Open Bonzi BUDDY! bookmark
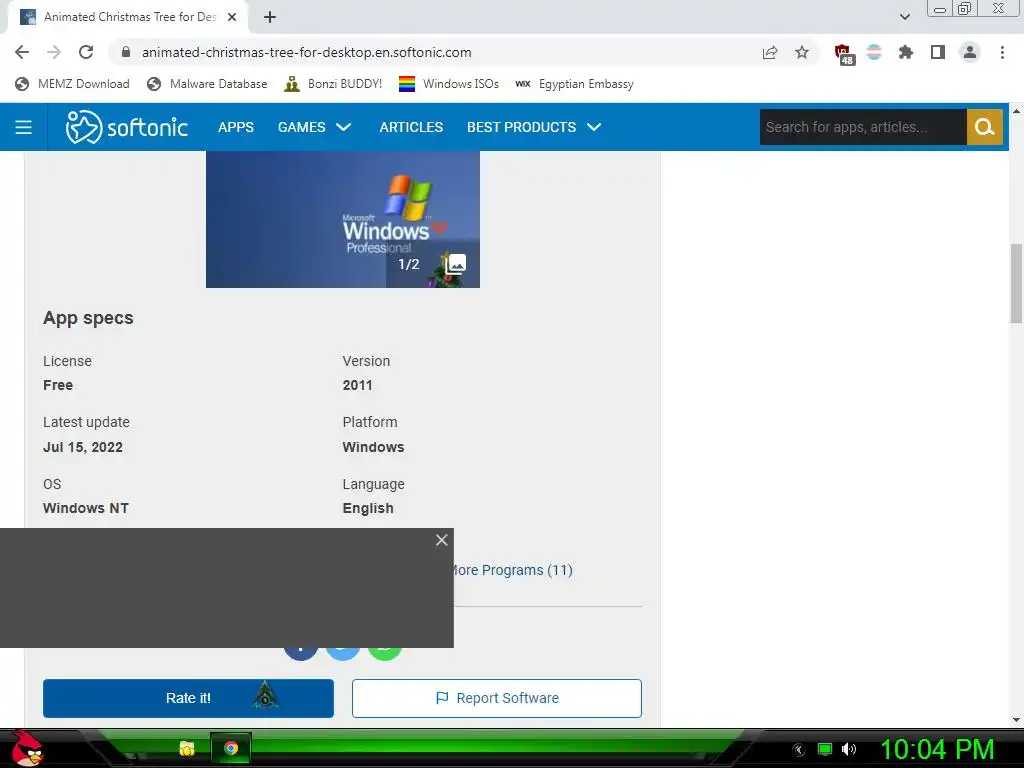 (333, 84)
